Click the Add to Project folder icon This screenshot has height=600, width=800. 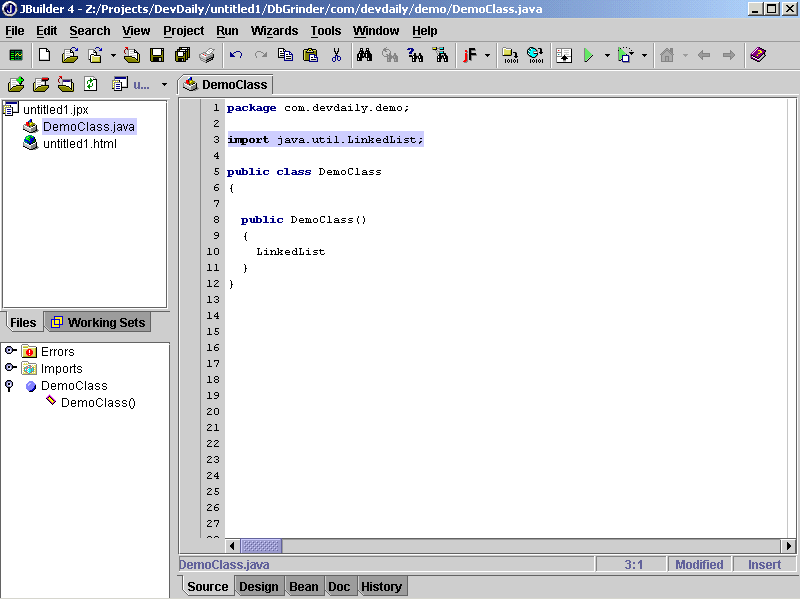16,84
